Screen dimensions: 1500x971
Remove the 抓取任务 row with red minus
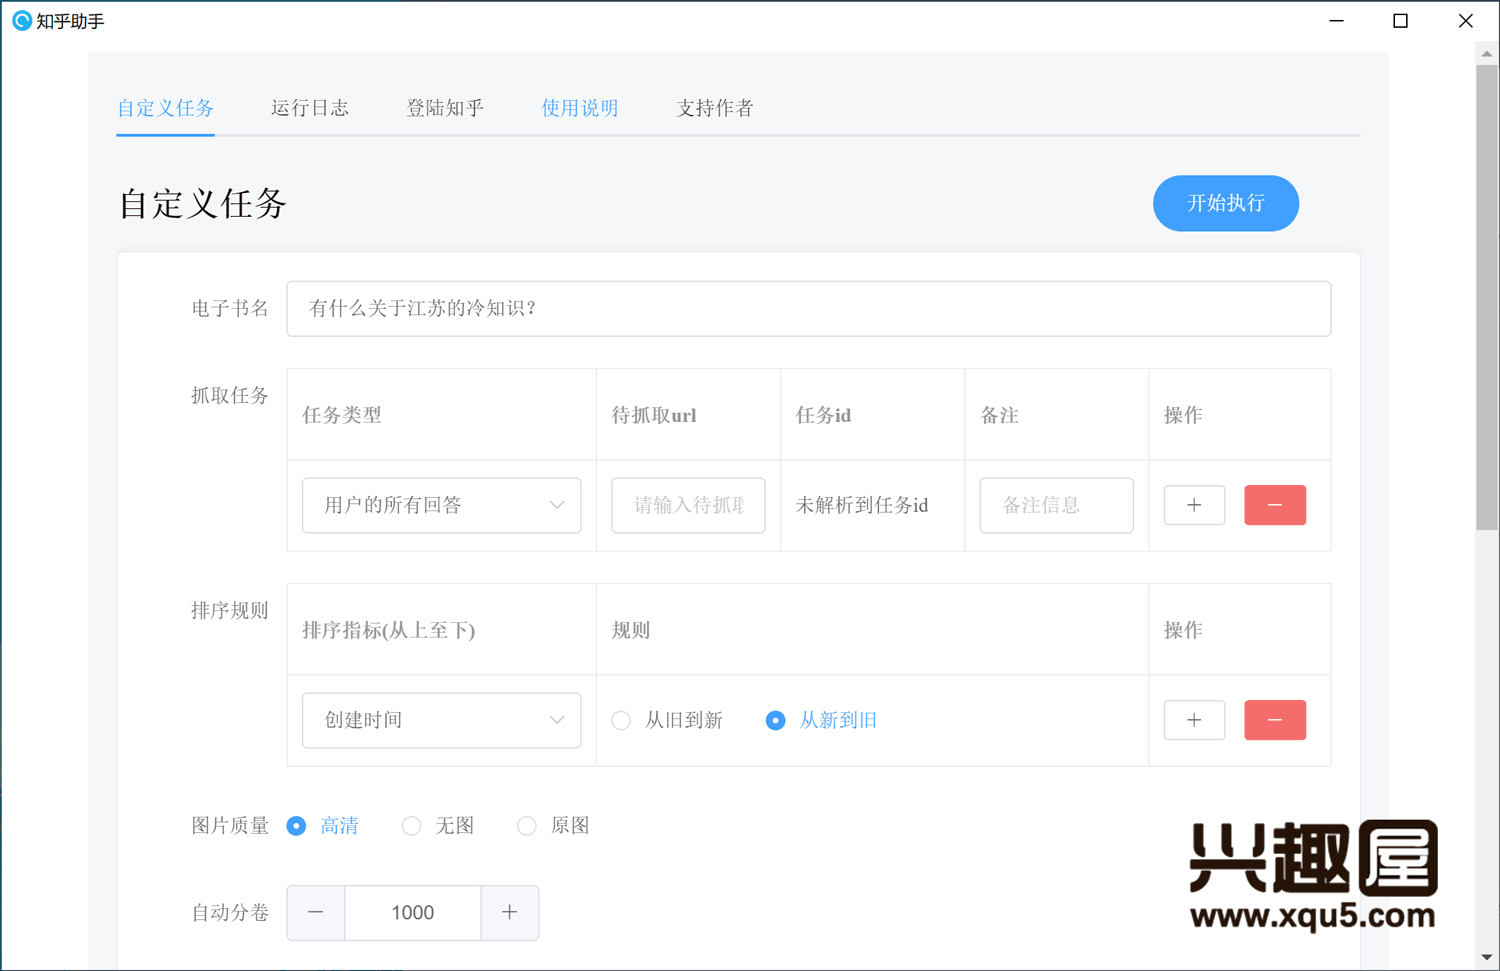coord(1275,505)
